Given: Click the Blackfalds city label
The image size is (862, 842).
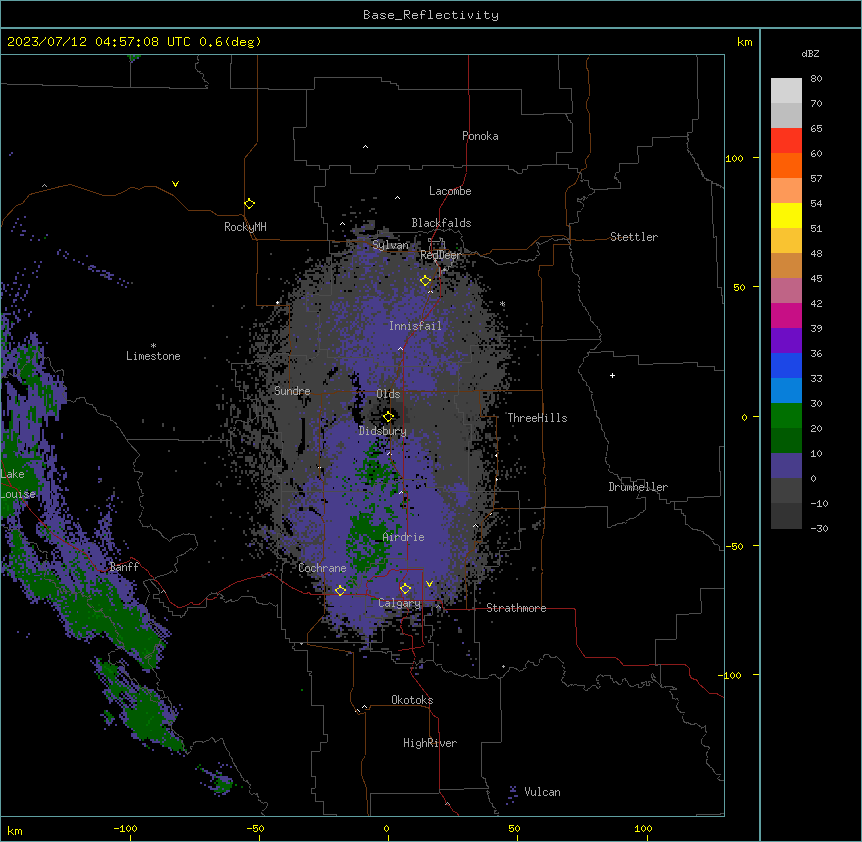Looking at the screenshot, I should [x=441, y=223].
